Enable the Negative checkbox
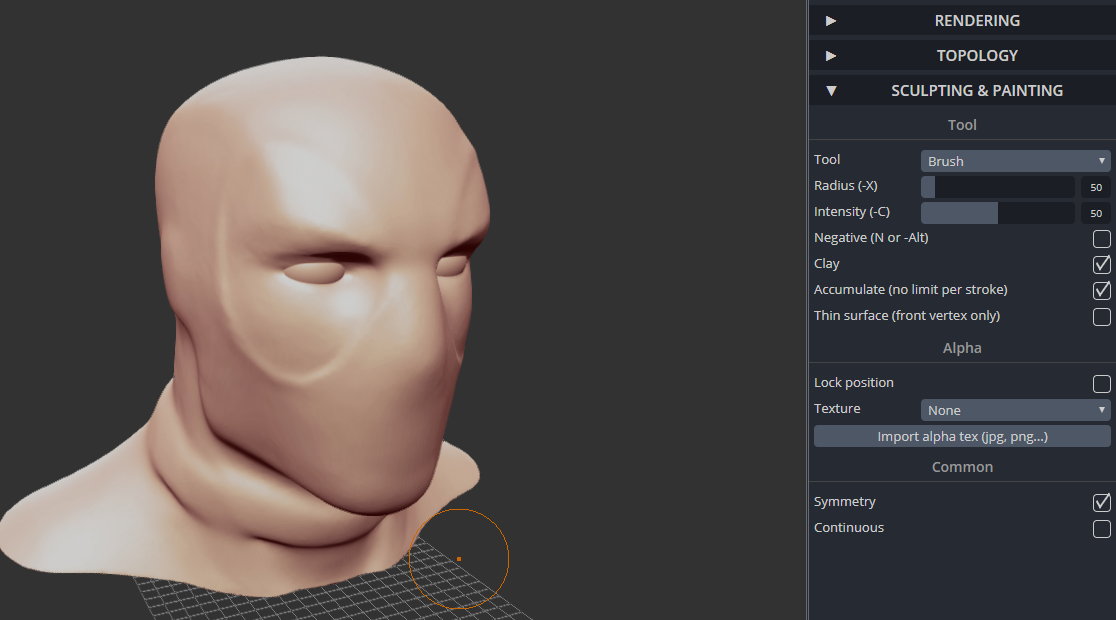 1101,238
